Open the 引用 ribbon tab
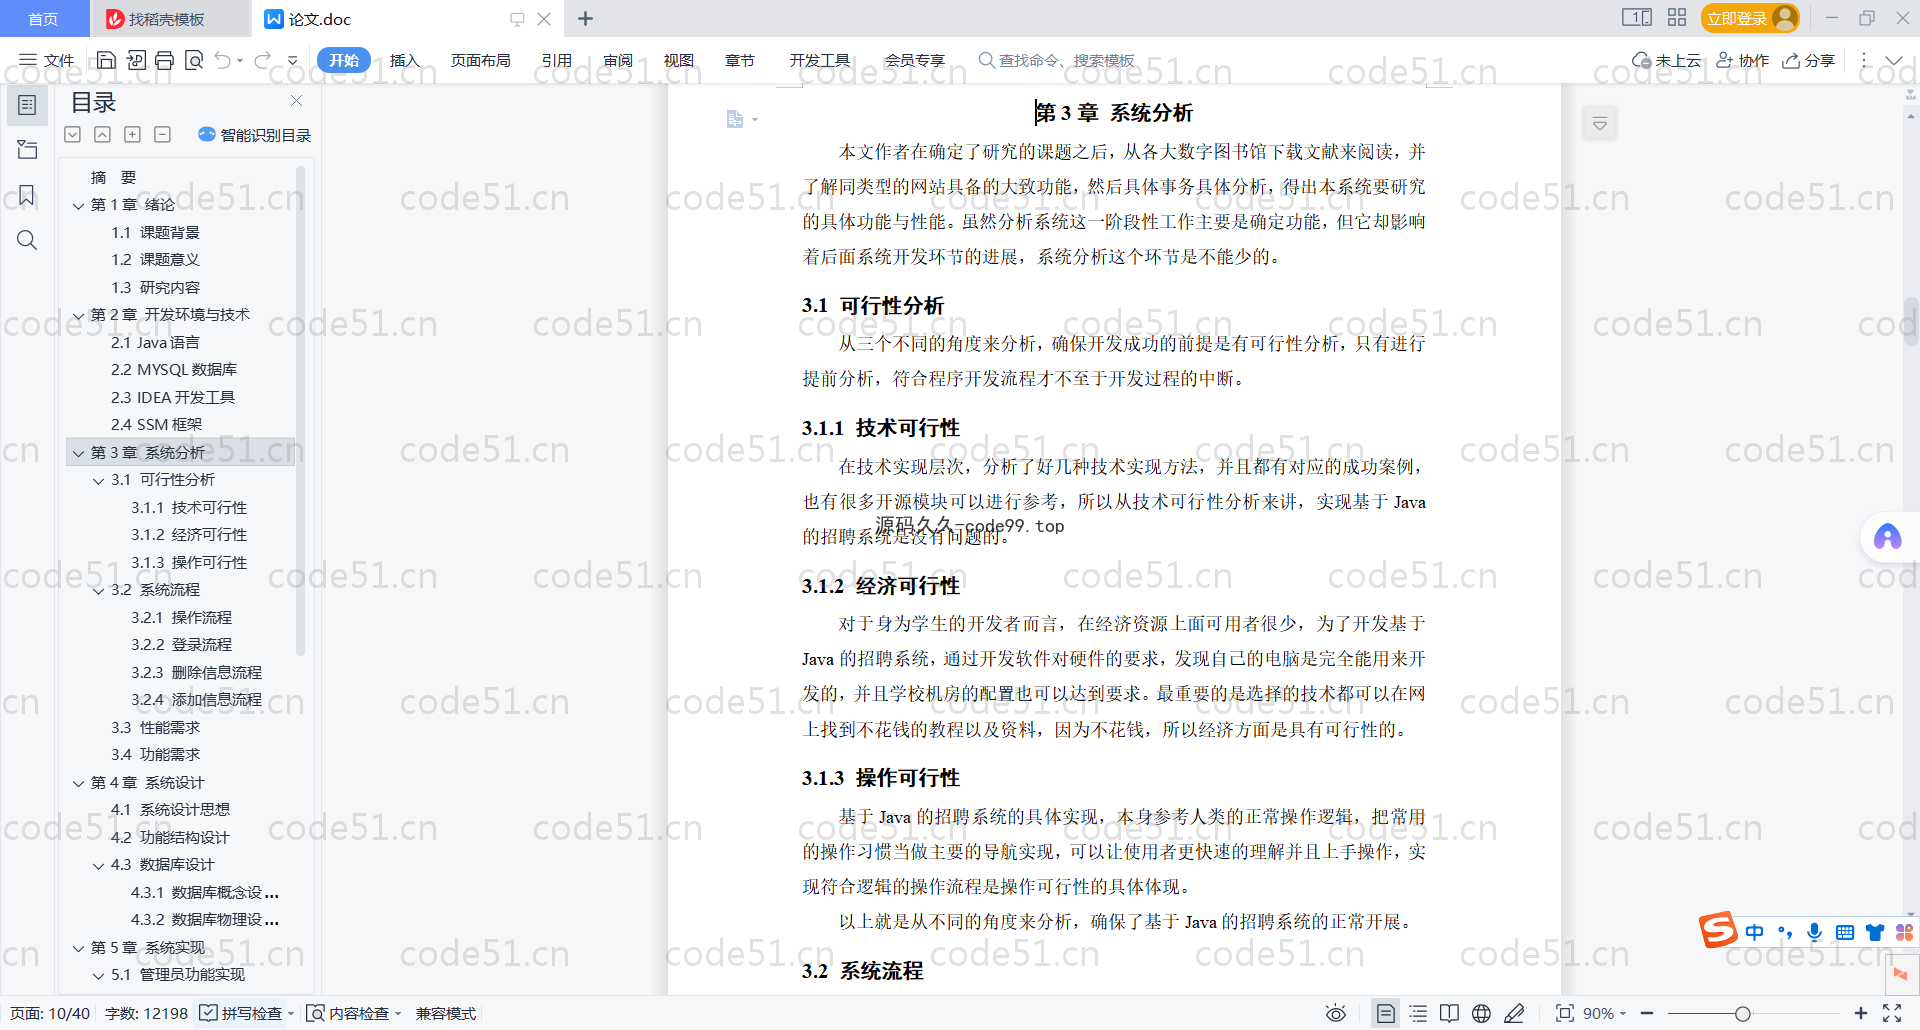Screen dimensions: 1920x1030 (557, 60)
